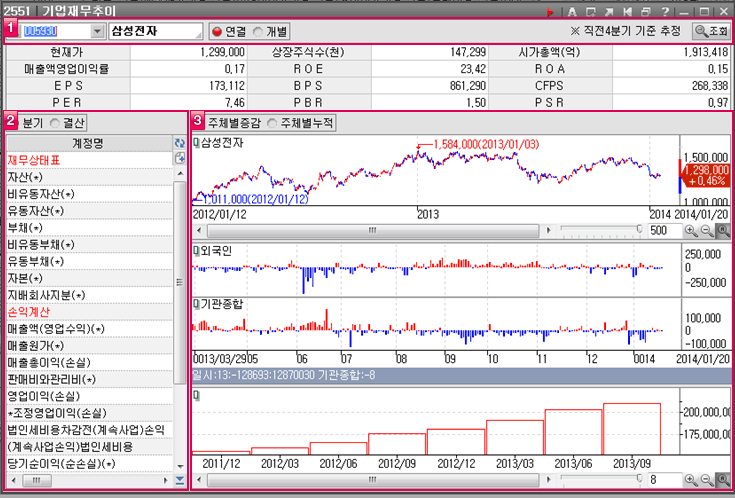
Task: Zoom in on the quarterly bar chart
Action: click(690, 480)
